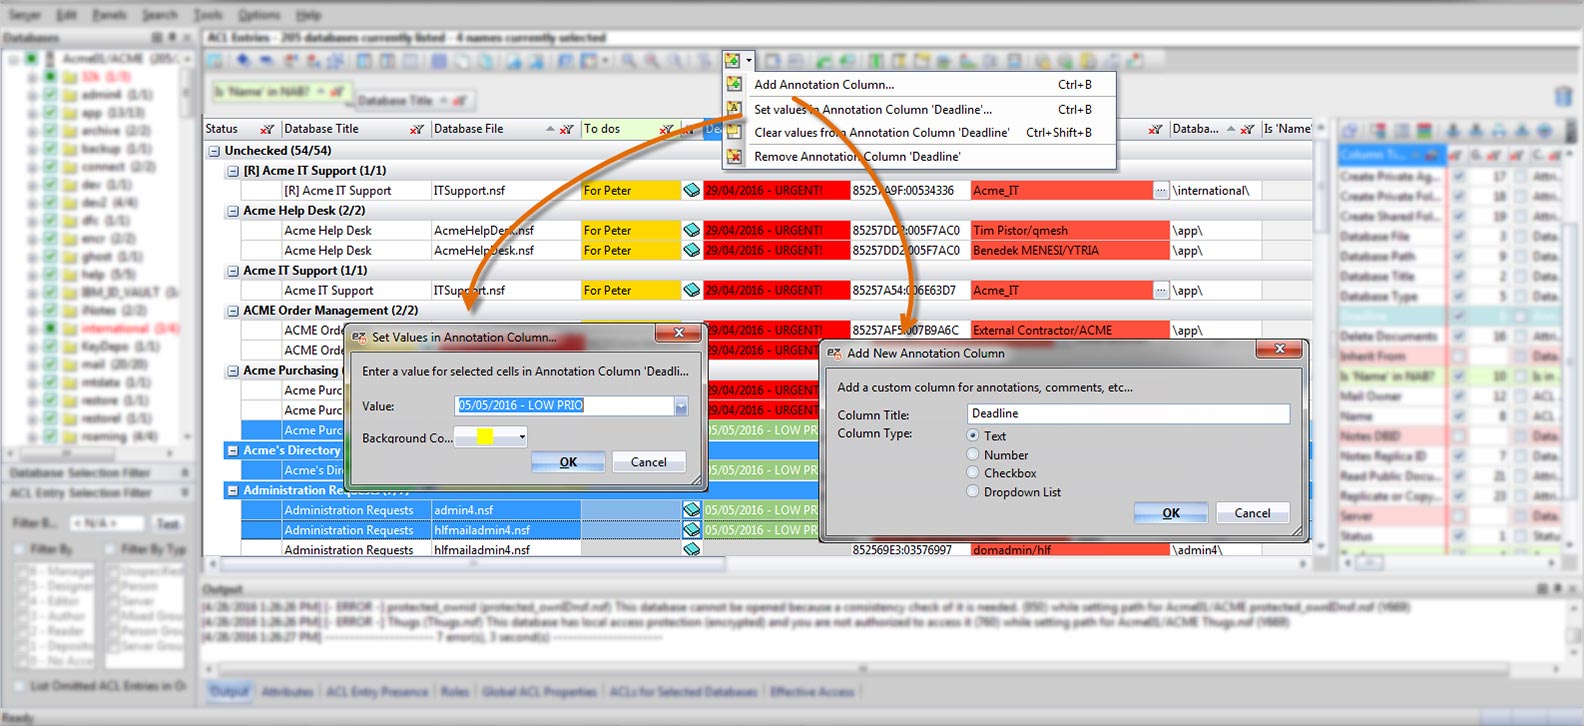Screen dimensions: 1584x726
Task: Click the 'admin4.nsf' file cell
Action: pyautogui.click(x=505, y=510)
